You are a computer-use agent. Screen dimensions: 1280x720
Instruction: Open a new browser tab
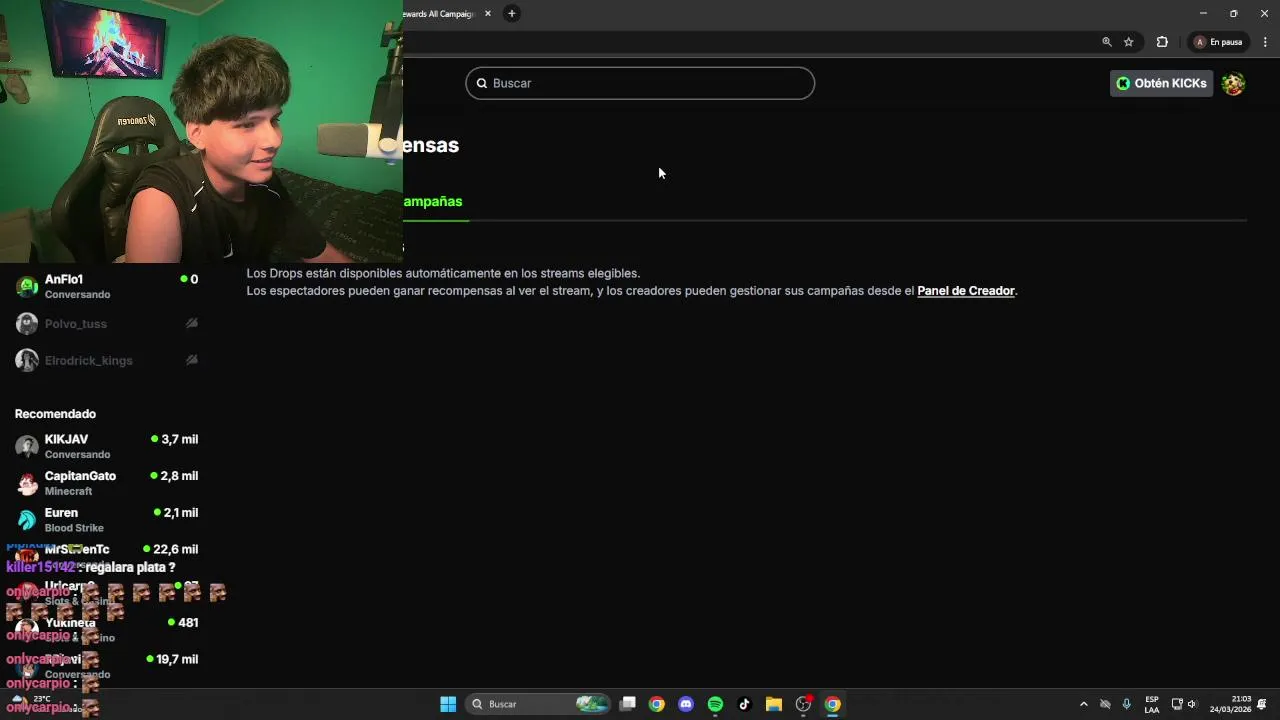[x=512, y=14]
